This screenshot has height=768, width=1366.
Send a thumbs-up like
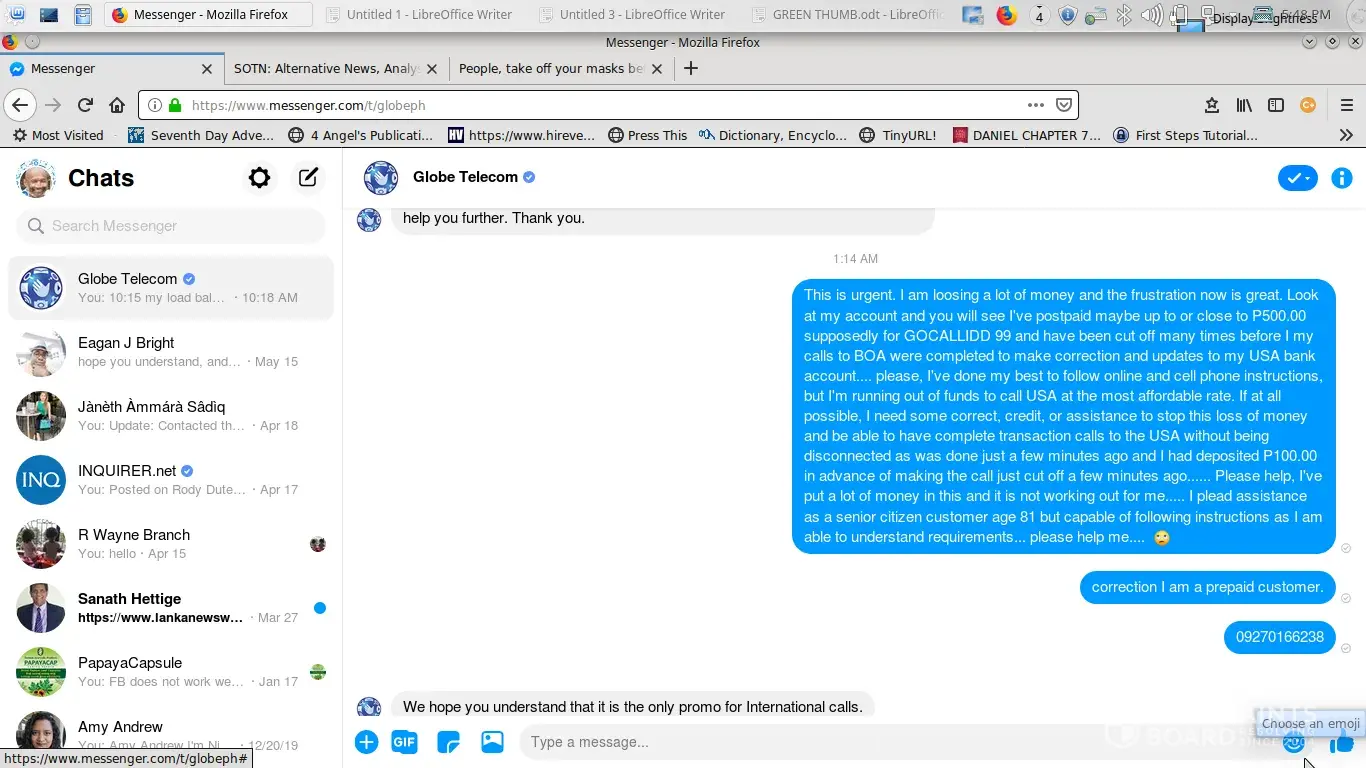1341,743
